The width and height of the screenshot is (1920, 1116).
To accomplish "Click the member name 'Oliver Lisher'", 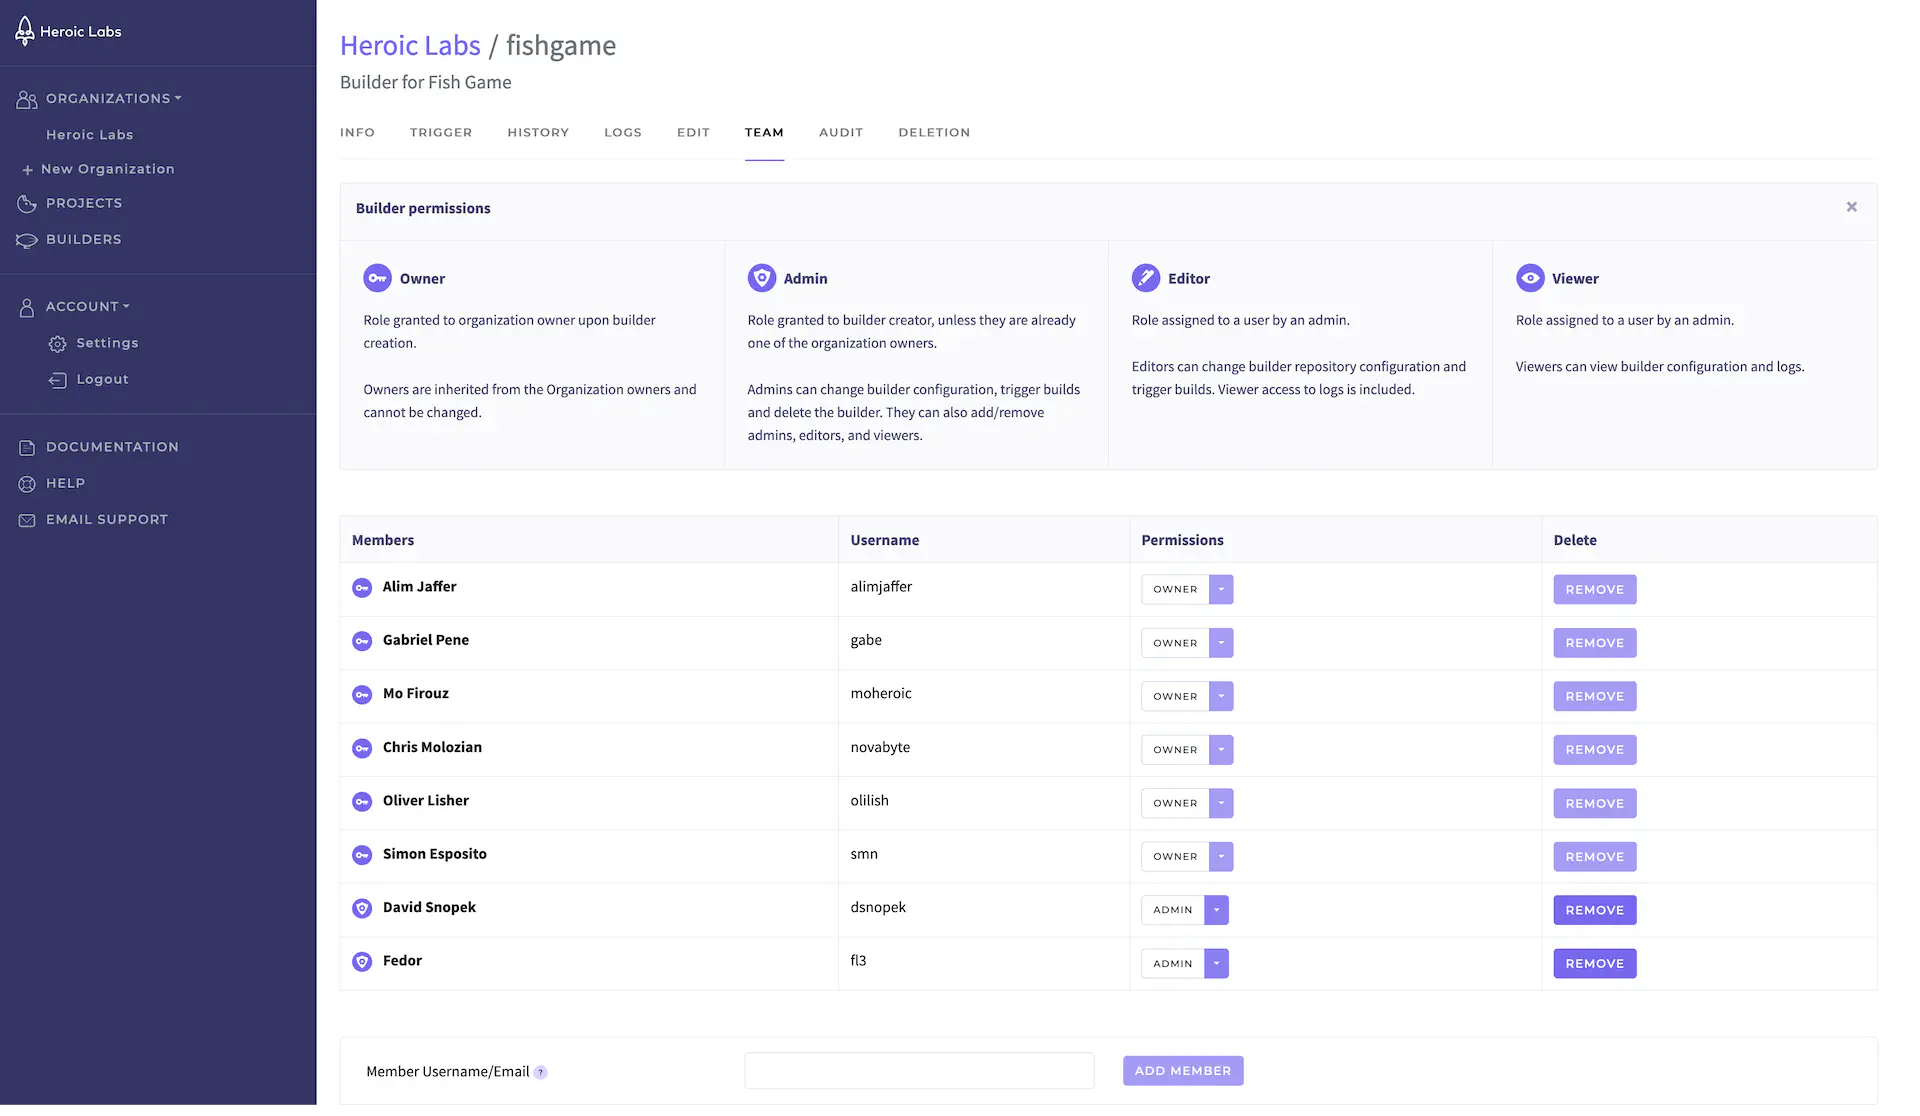I will [x=426, y=801].
